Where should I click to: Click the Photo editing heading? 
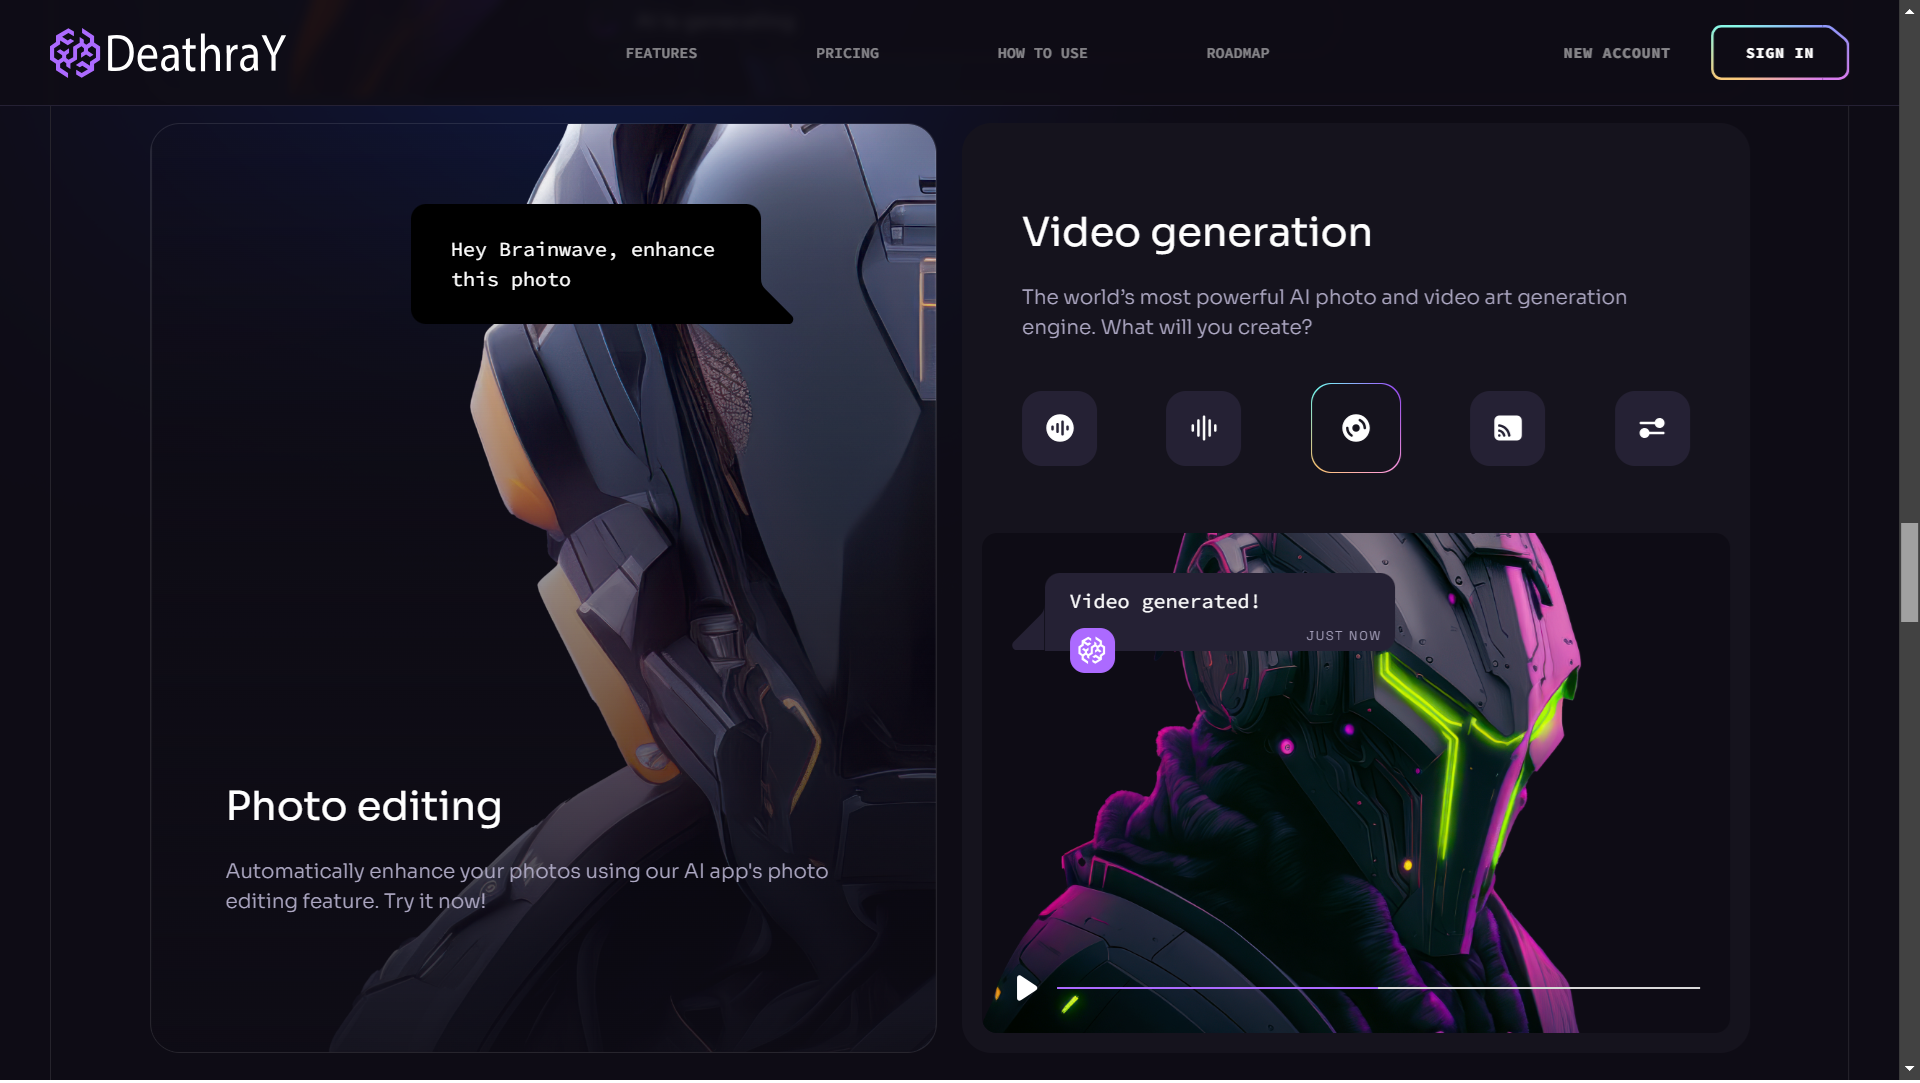(364, 806)
